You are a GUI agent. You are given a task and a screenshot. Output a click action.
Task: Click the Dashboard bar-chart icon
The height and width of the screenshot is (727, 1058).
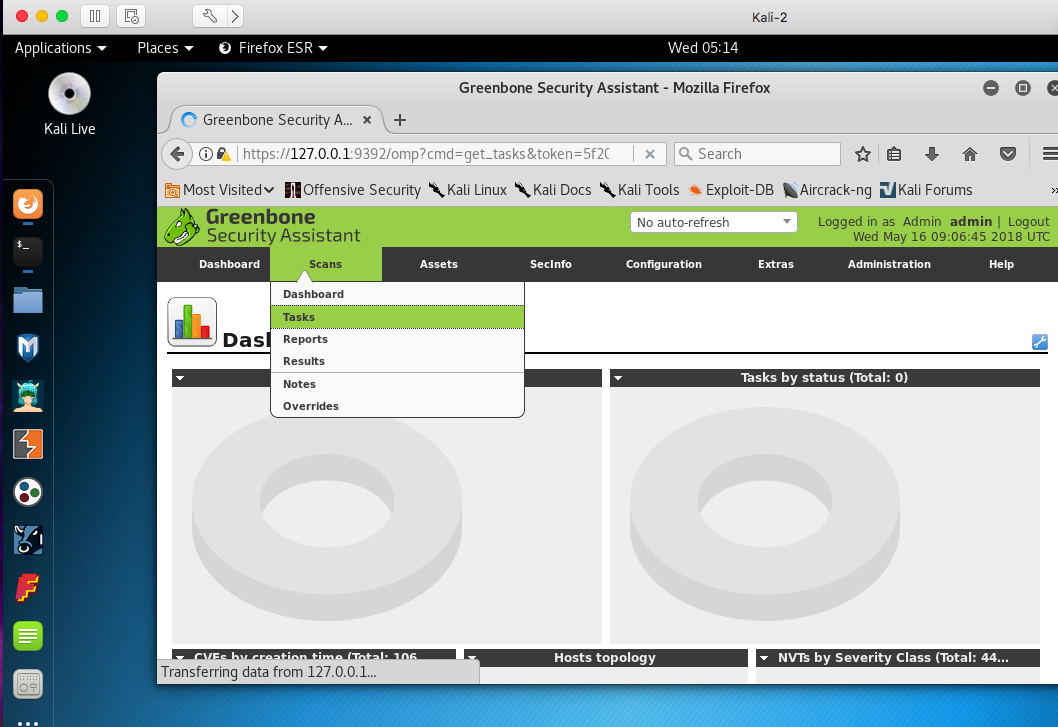(192, 322)
